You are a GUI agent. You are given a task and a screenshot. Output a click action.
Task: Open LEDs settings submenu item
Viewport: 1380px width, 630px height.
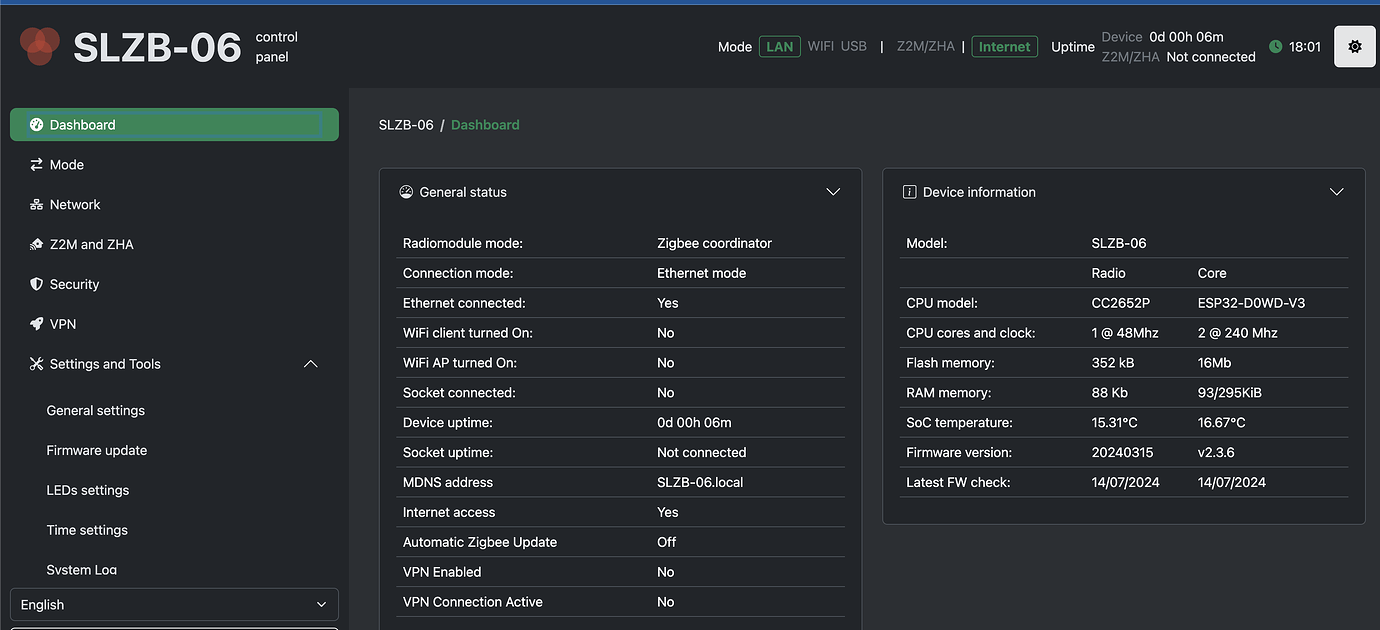(x=88, y=491)
